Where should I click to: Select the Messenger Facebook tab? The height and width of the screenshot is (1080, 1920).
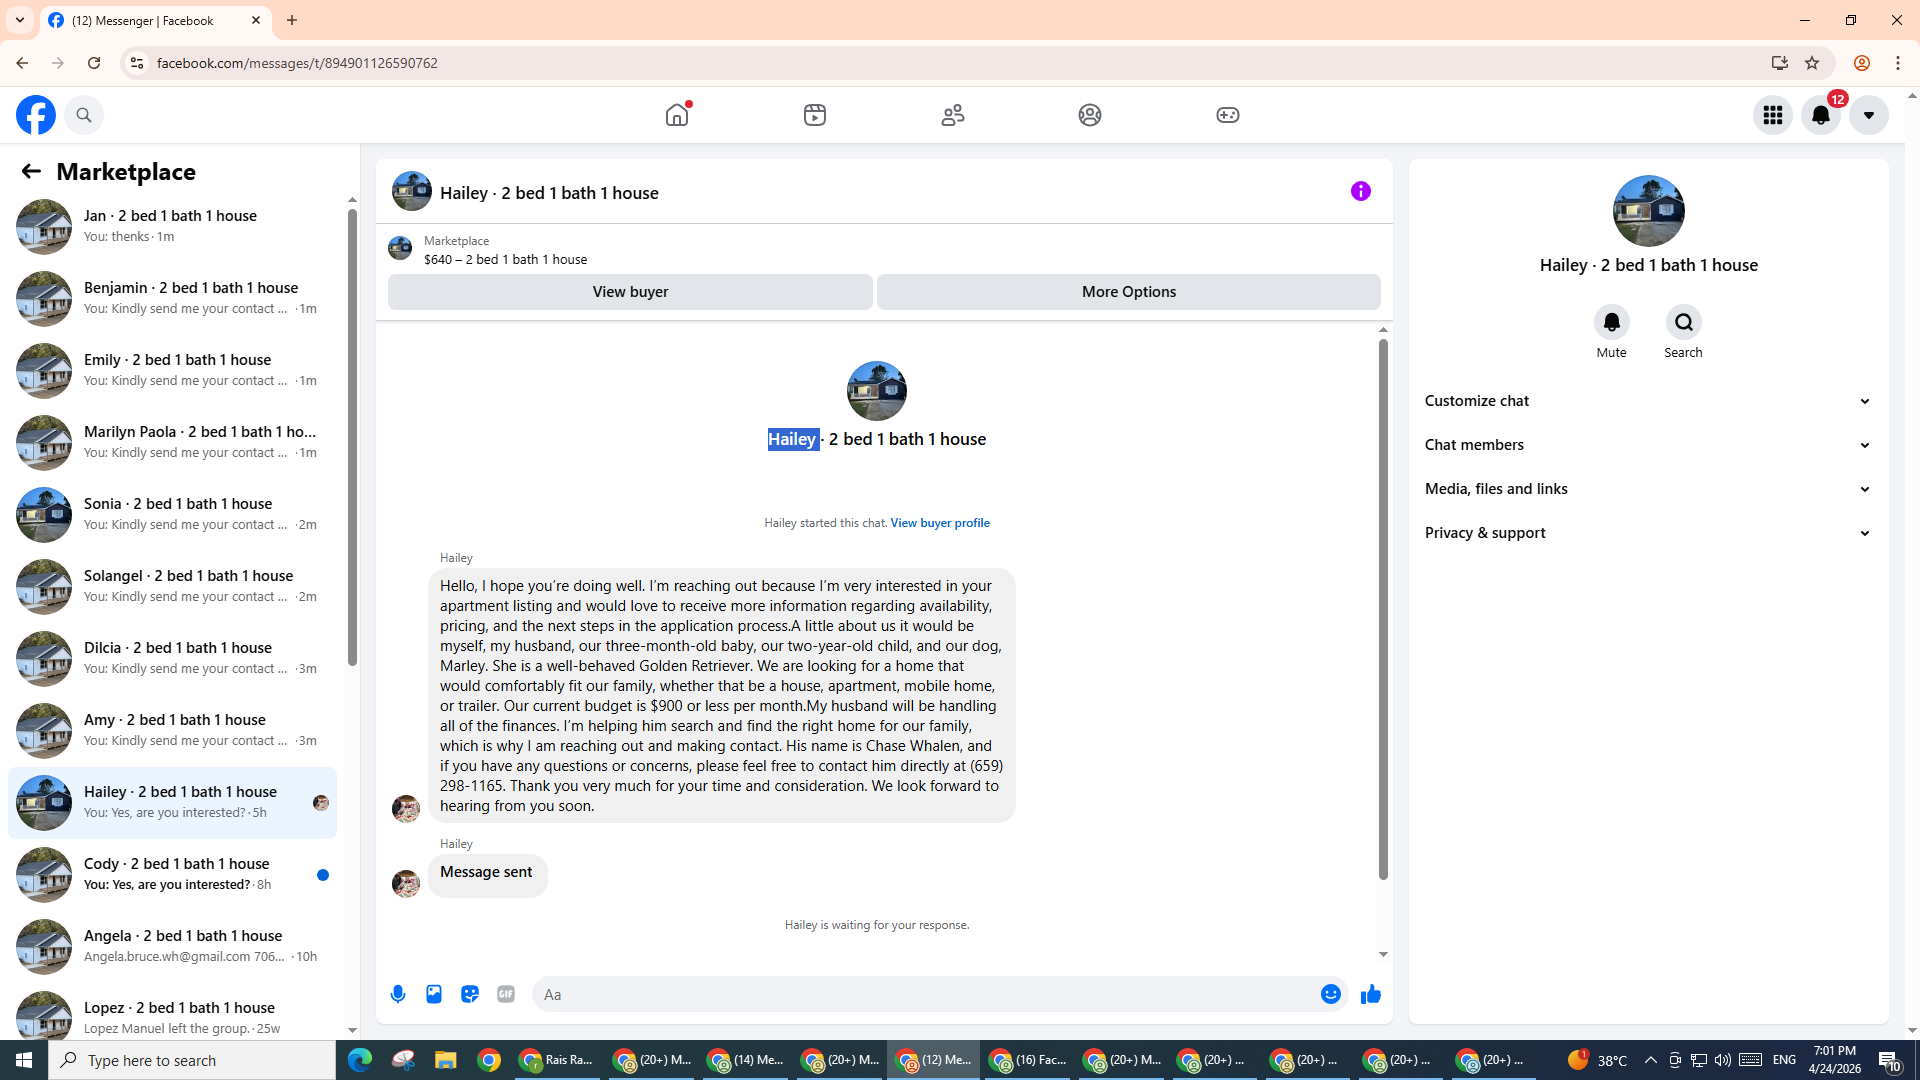(155, 20)
